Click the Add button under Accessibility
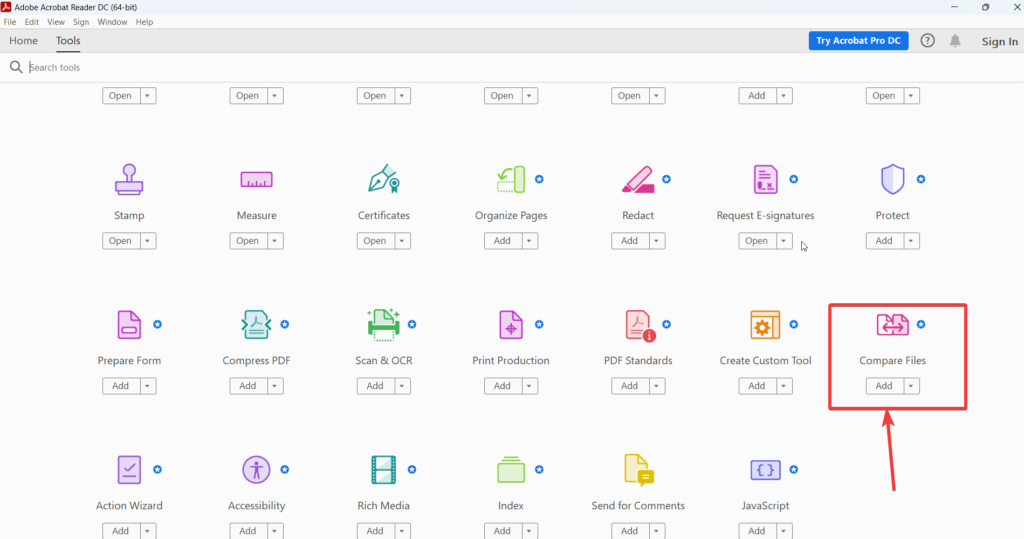The height and width of the screenshot is (539, 1024). pos(248,531)
